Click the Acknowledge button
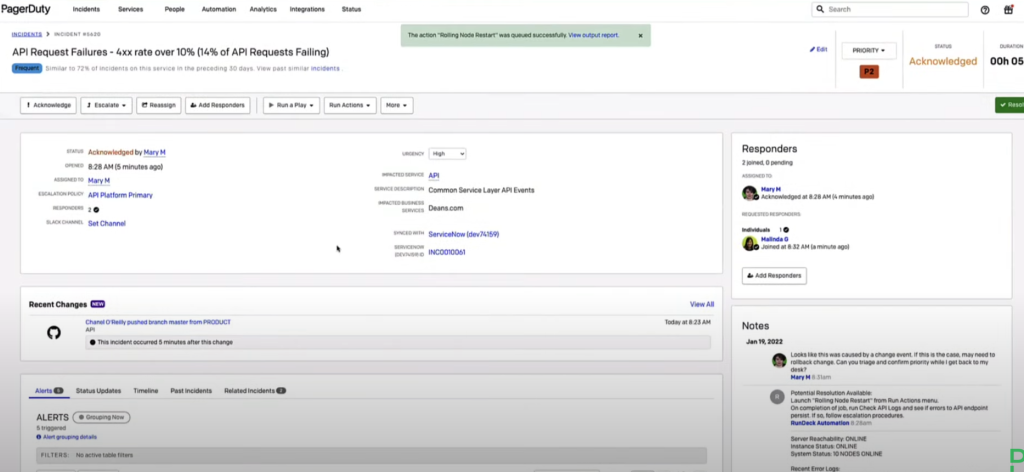Screen dimensions: 1024x472 48,105
